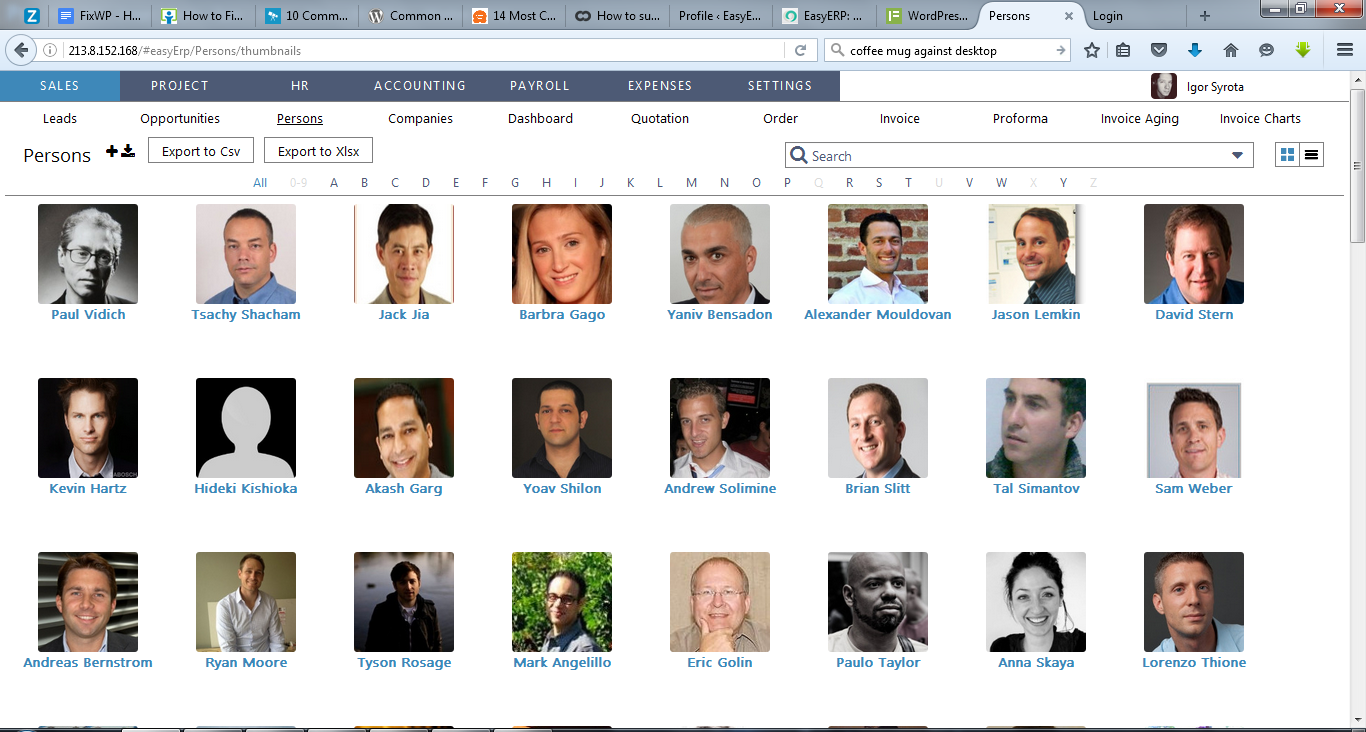This screenshot has height=732, width=1366.
Task: Click the Export to Xlsx button
Action: (x=318, y=151)
